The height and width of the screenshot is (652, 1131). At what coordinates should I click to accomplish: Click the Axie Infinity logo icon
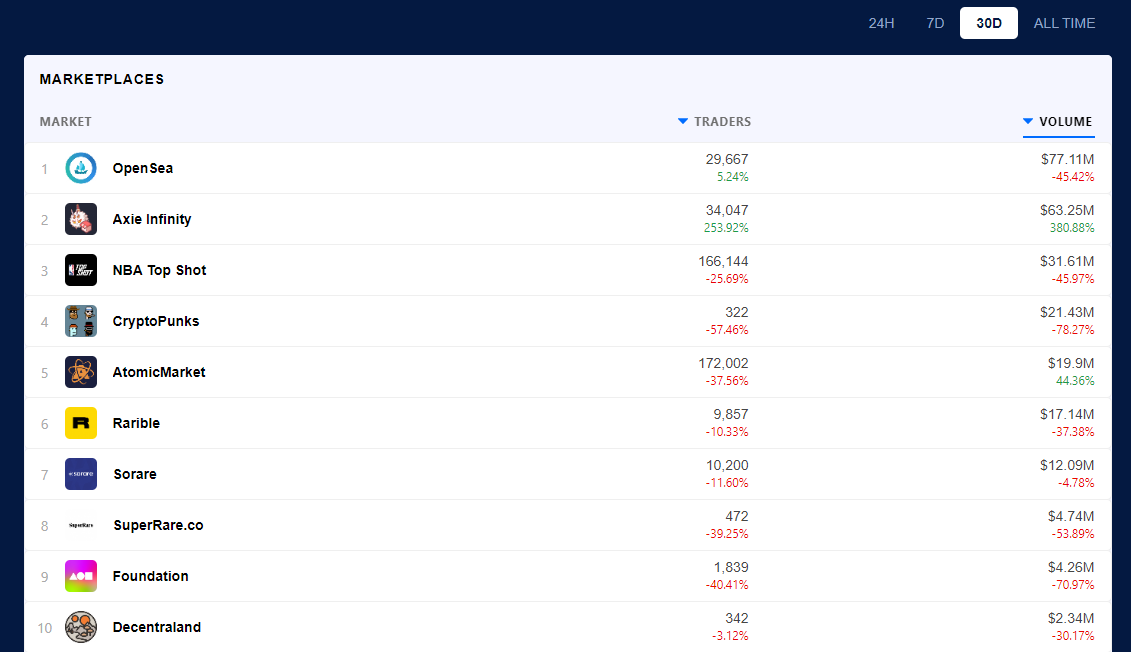(x=81, y=219)
